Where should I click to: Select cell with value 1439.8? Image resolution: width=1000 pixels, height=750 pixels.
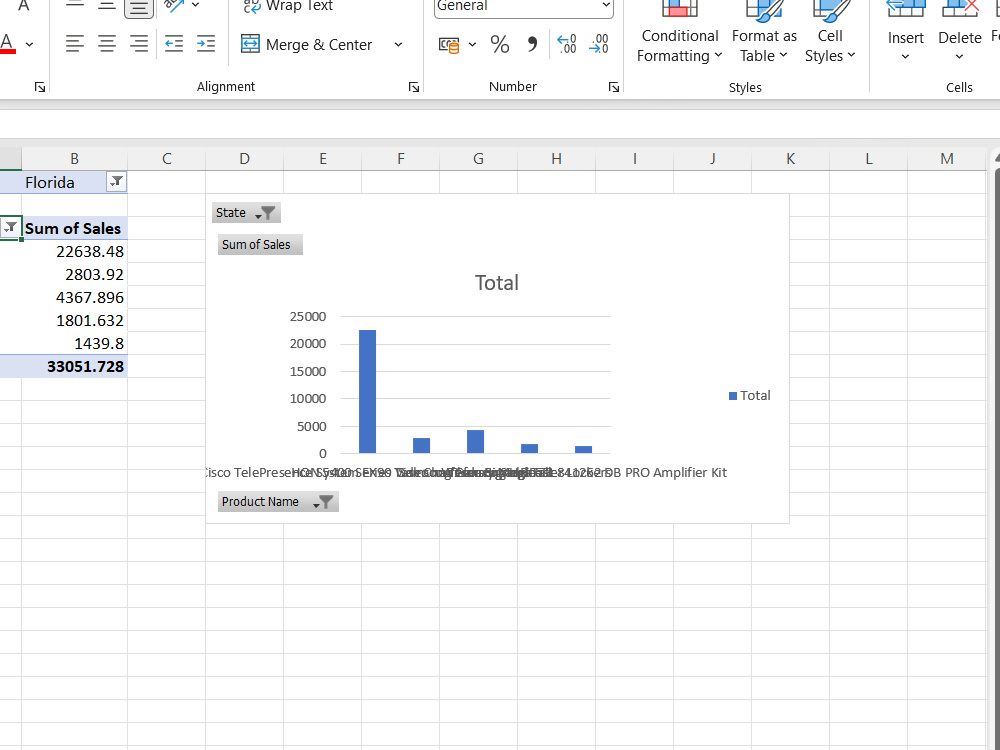[x=75, y=343]
